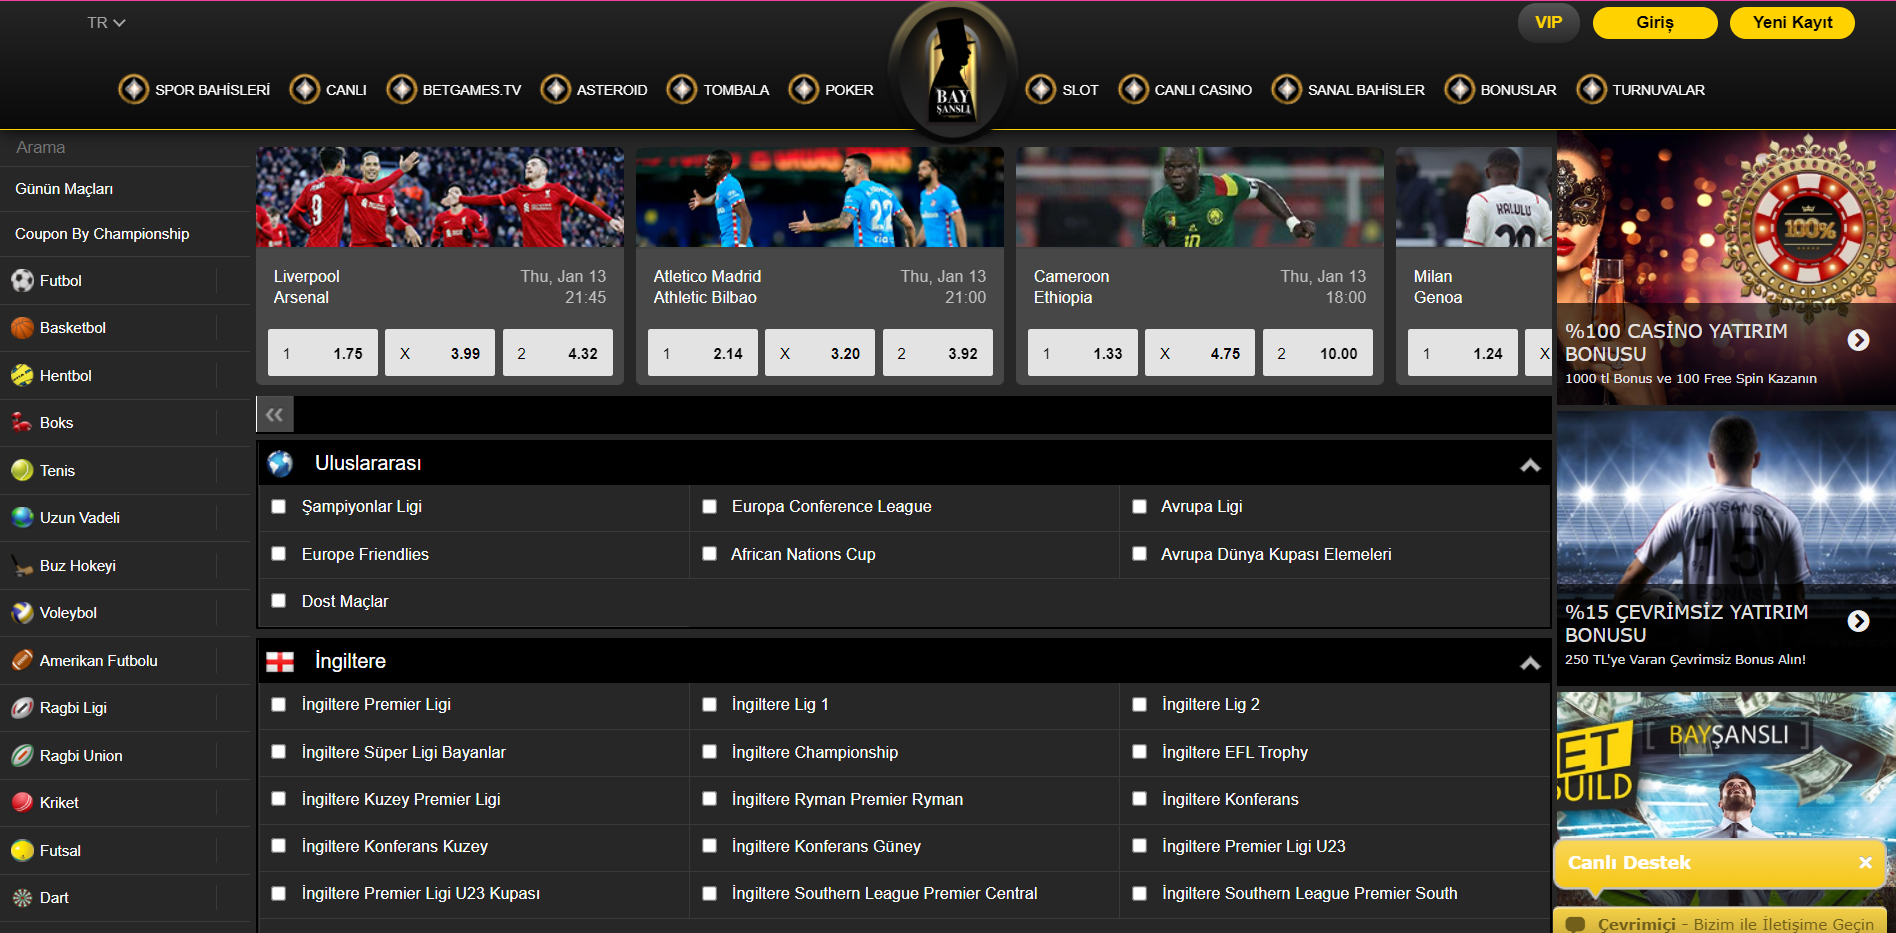
Task: Open the ASTEROID menu
Action: pyautogui.click(x=612, y=90)
